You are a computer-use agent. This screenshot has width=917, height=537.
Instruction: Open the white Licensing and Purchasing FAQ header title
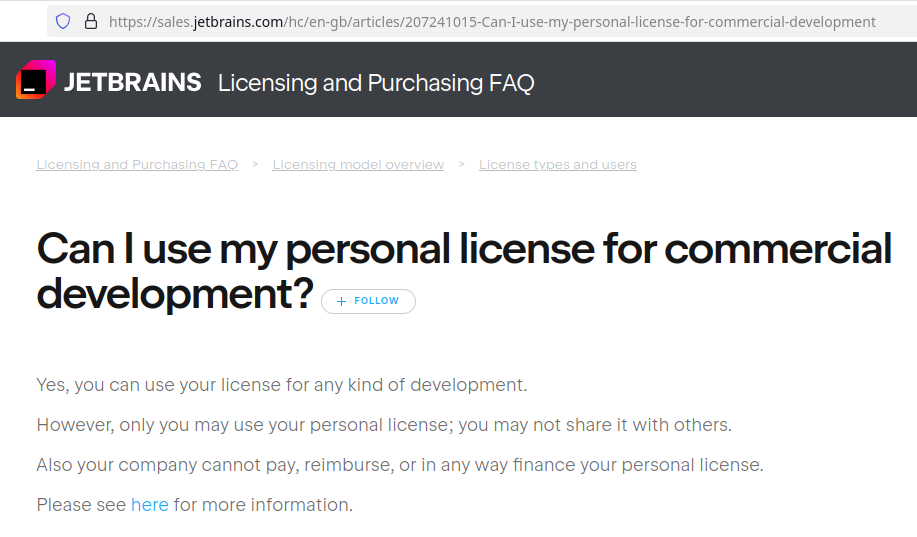coord(376,83)
